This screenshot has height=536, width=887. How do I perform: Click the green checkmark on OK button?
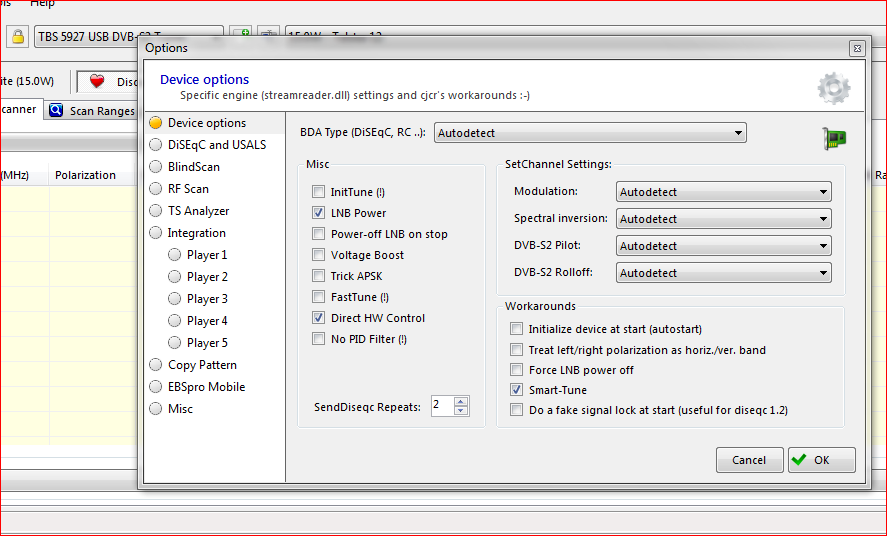(798, 460)
